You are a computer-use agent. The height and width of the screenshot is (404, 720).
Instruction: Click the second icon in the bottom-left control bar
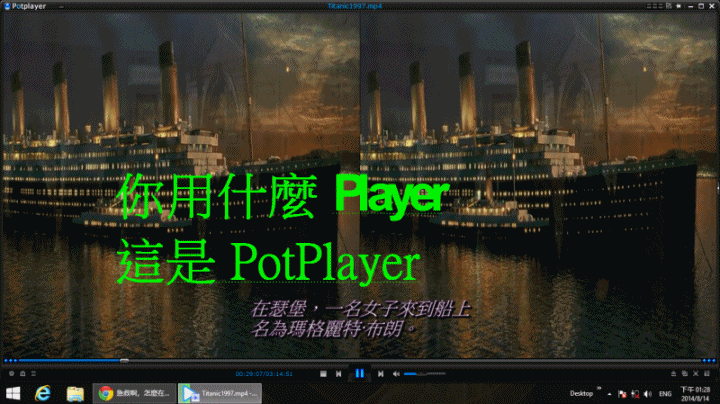tap(22, 374)
